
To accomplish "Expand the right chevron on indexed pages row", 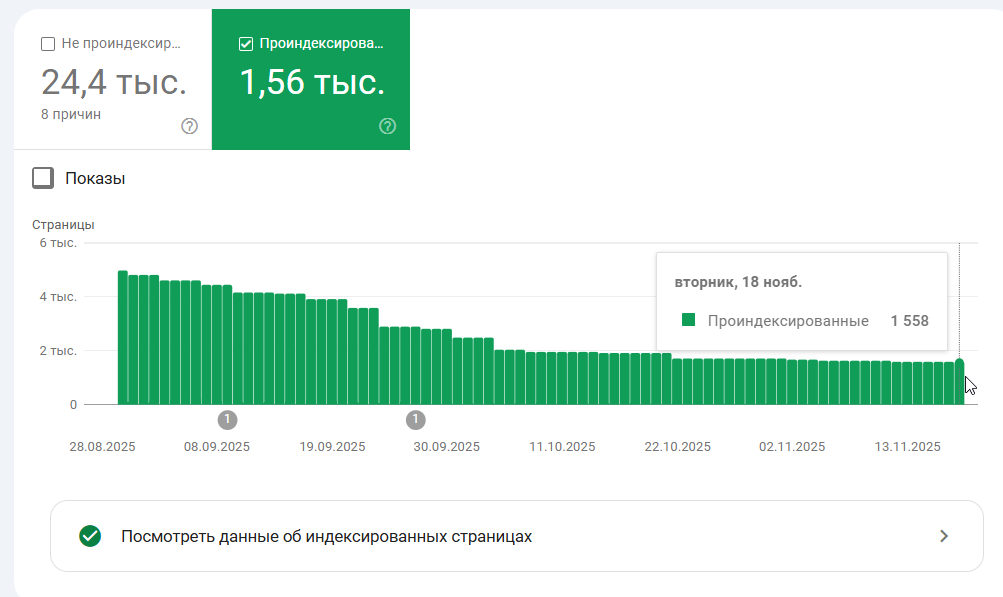I will tap(943, 536).
